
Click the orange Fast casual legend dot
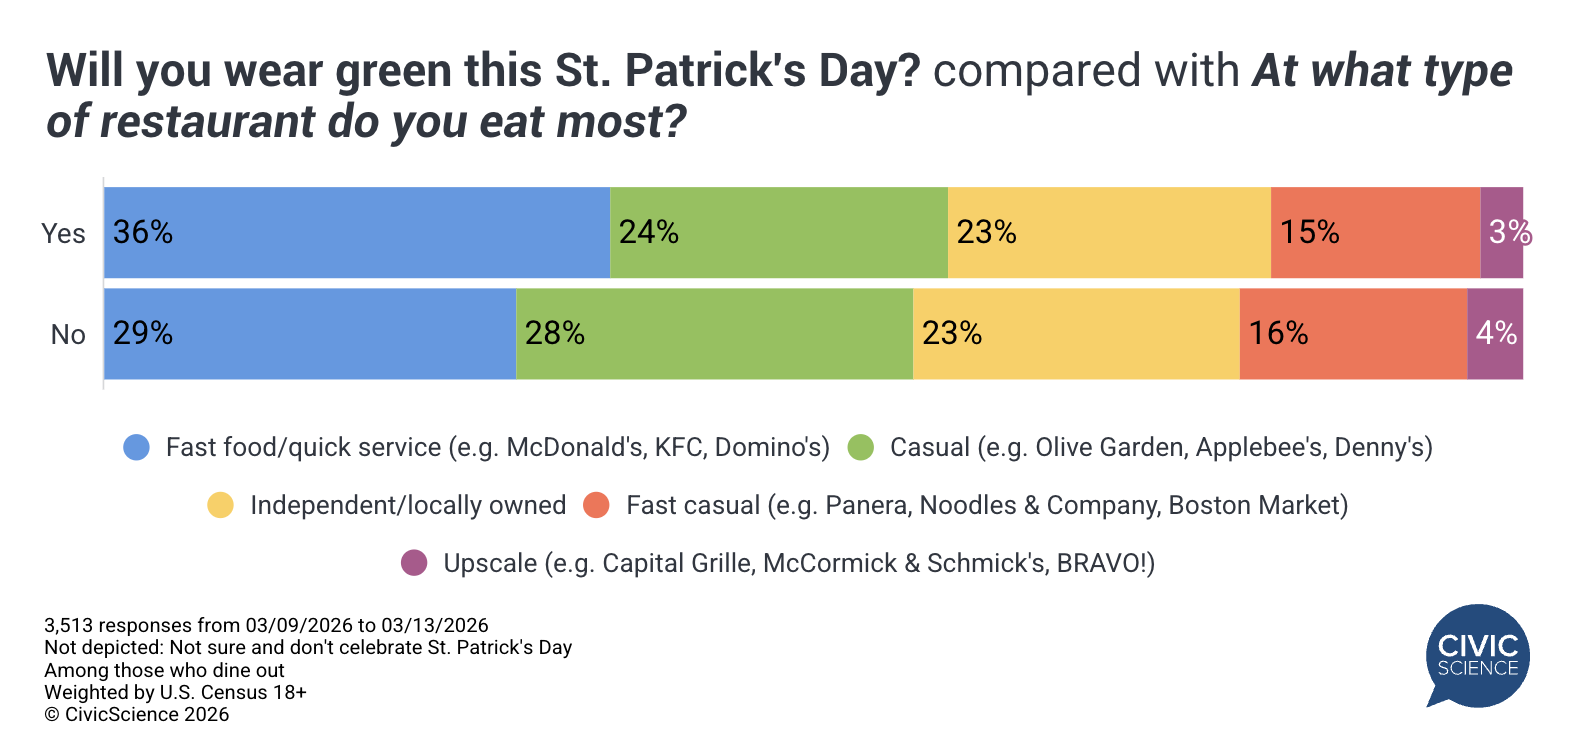[x=596, y=505]
